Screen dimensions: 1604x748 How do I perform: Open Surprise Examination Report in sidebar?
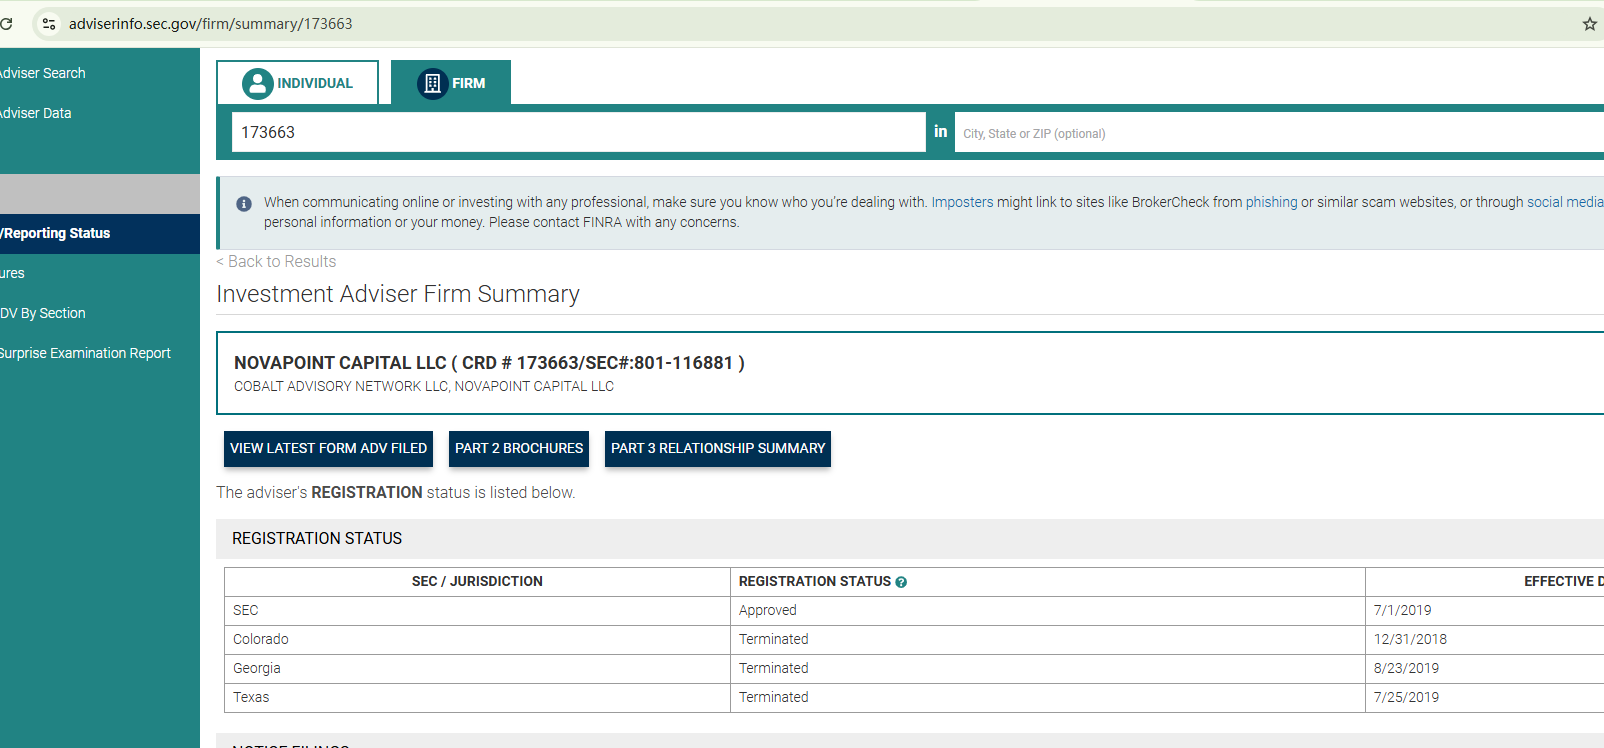(x=86, y=353)
